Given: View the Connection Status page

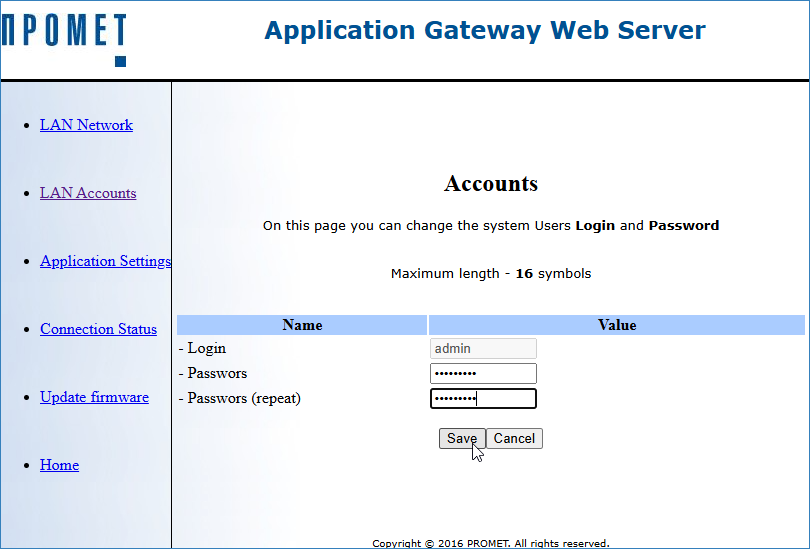Looking at the screenshot, I should click(98, 329).
